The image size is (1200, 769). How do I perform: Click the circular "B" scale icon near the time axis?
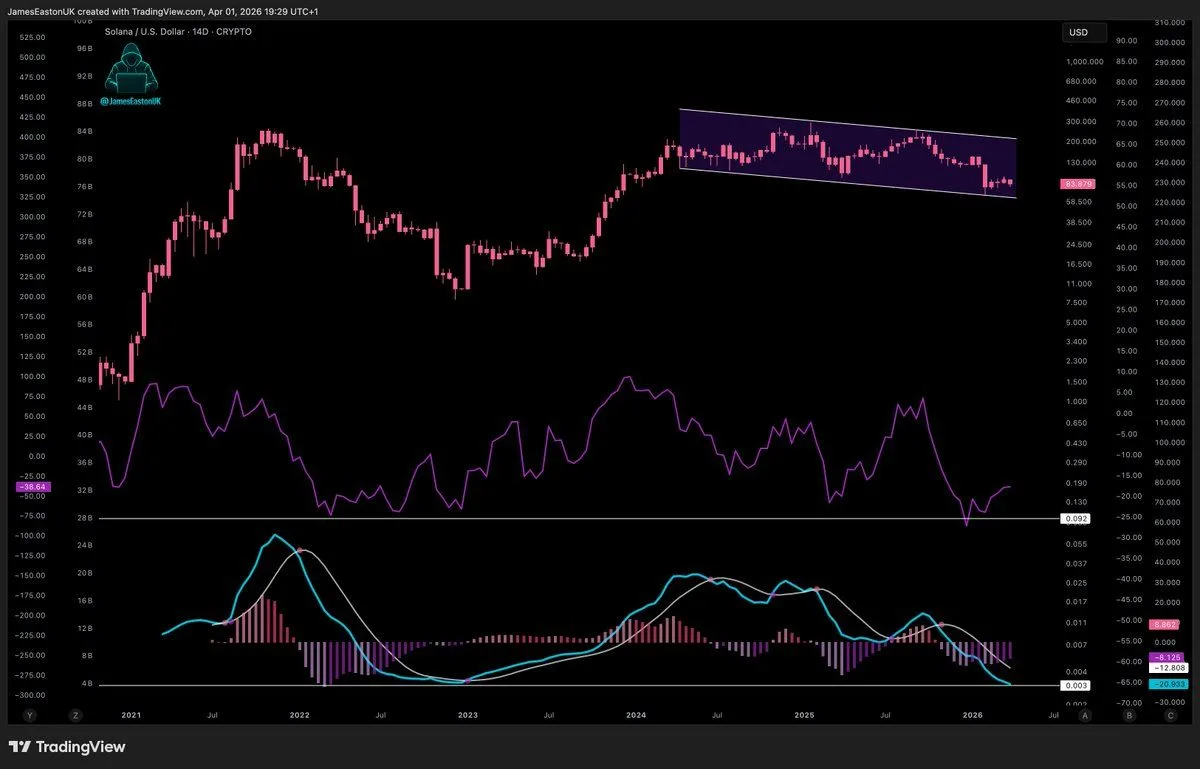[1130, 716]
